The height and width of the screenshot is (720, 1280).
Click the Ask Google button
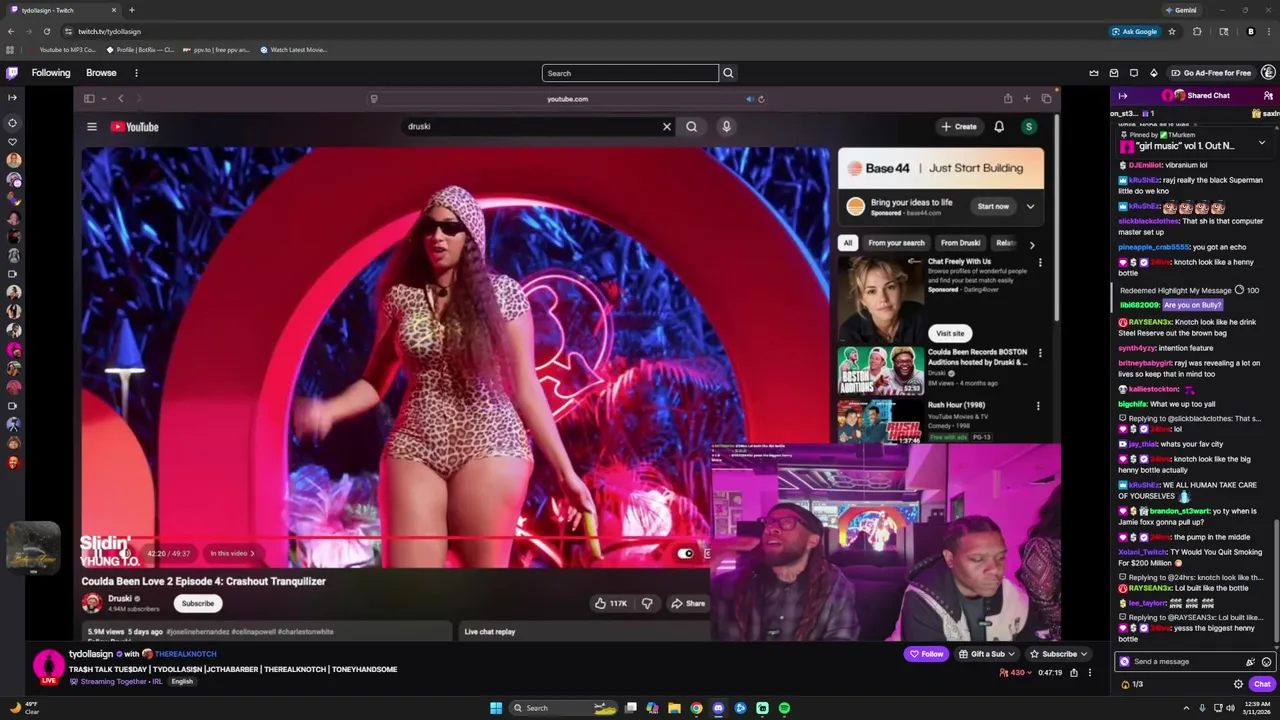(1134, 31)
